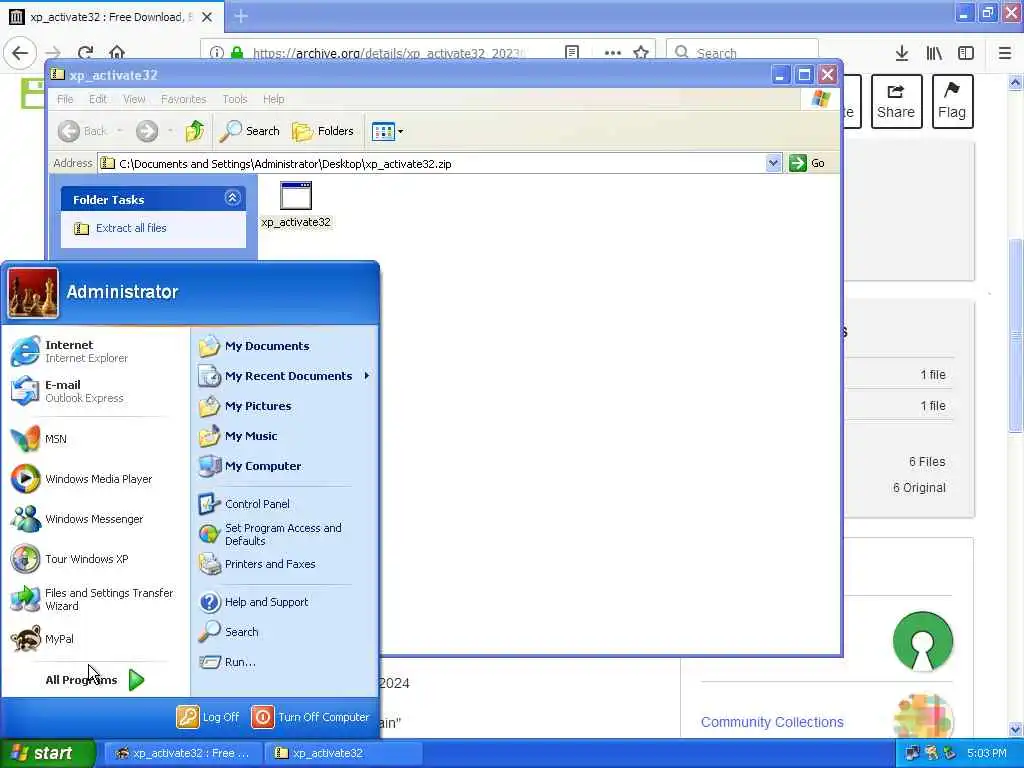Click archive.org Share button
Screen dimensions: 1024x768
(896, 101)
